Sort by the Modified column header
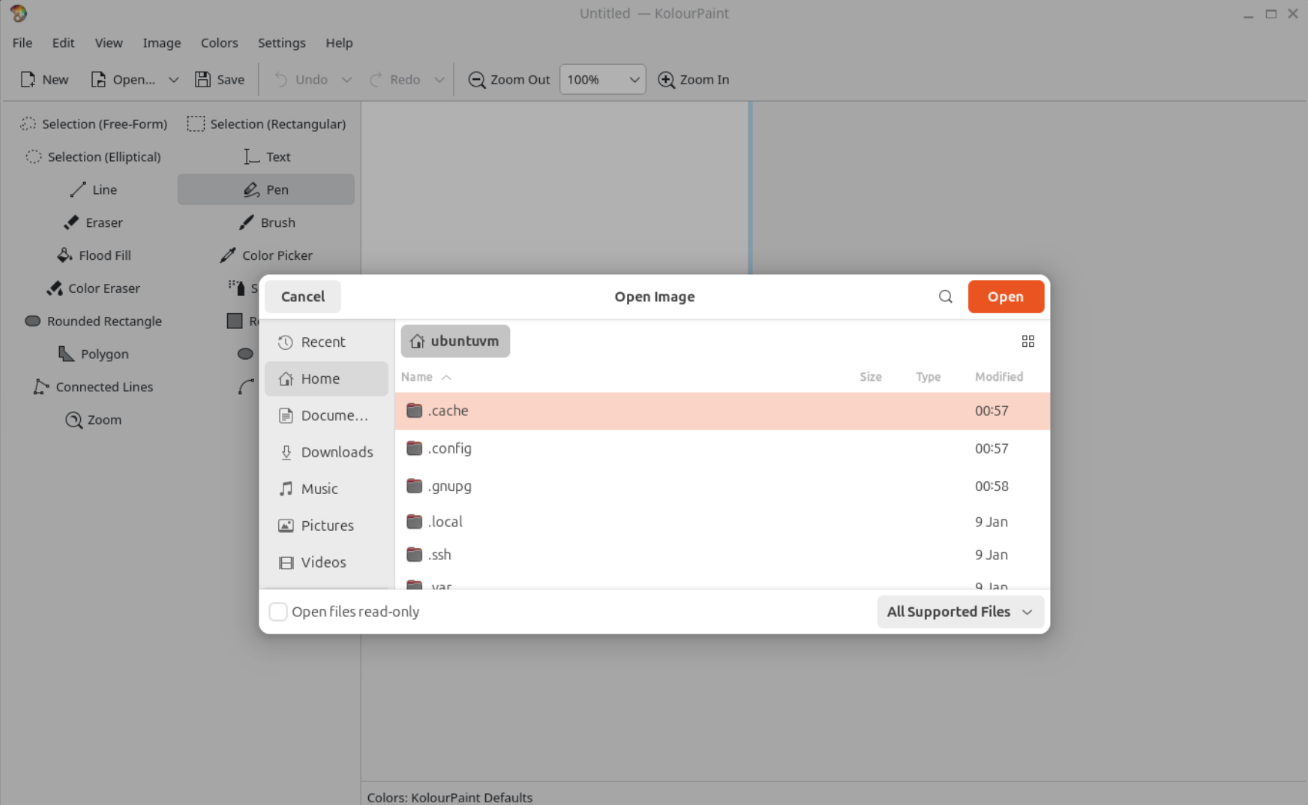 (x=999, y=377)
